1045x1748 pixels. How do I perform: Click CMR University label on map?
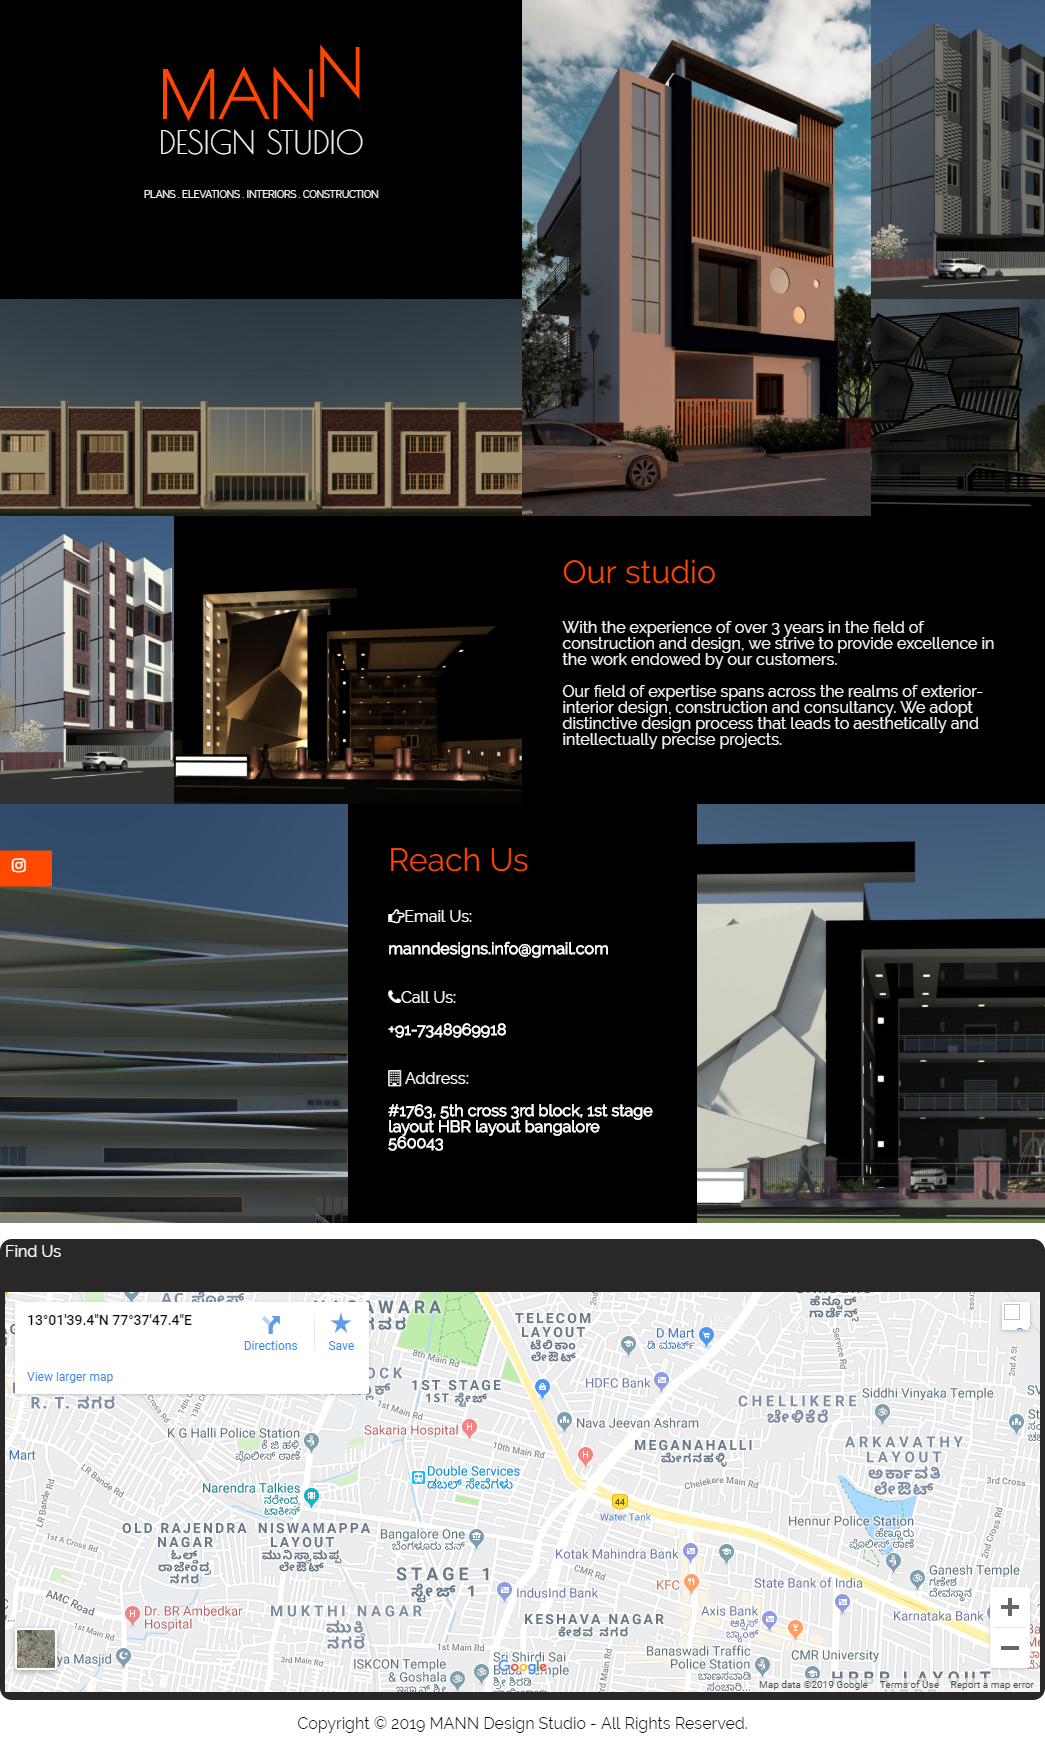[x=835, y=1655]
